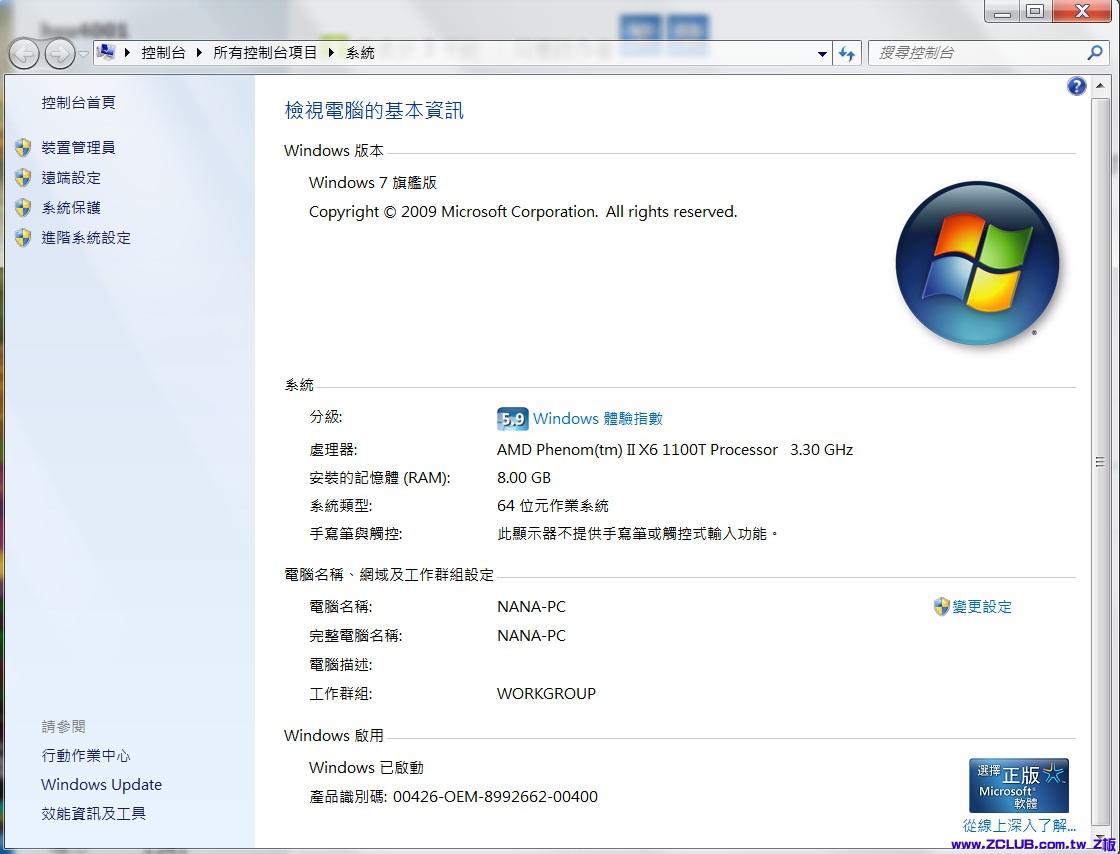
Task: Go to 控制台首頁
Action: pyautogui.click(x=79, y=103)
